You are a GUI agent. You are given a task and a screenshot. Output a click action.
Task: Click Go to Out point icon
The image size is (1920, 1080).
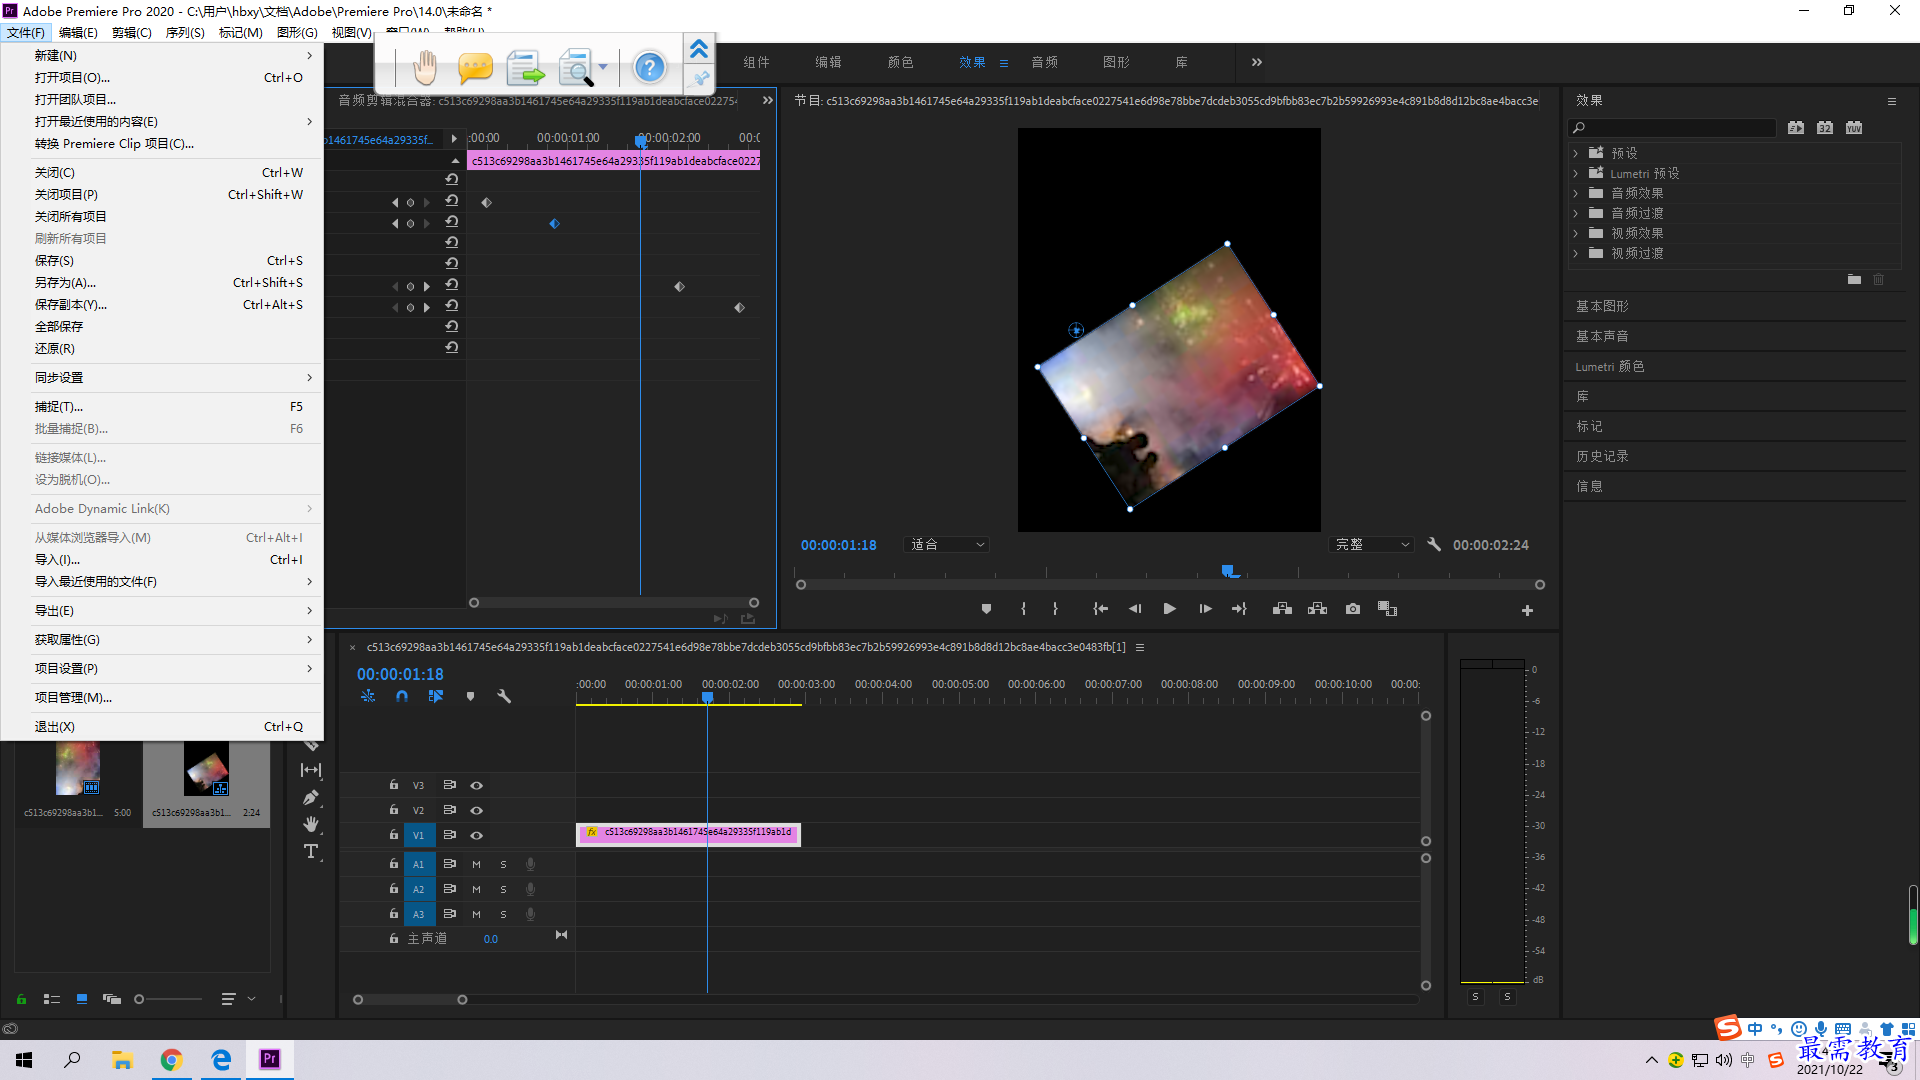pos(1239,609)
